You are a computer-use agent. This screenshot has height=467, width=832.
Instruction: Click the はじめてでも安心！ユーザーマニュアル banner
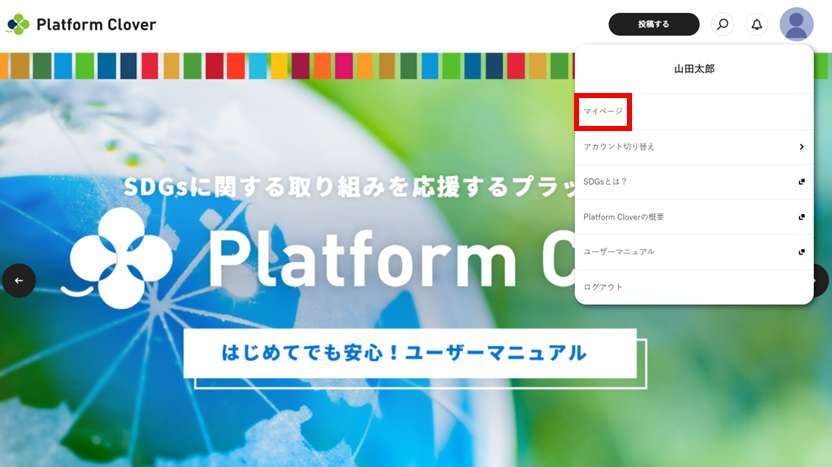(x=410, y=353)
